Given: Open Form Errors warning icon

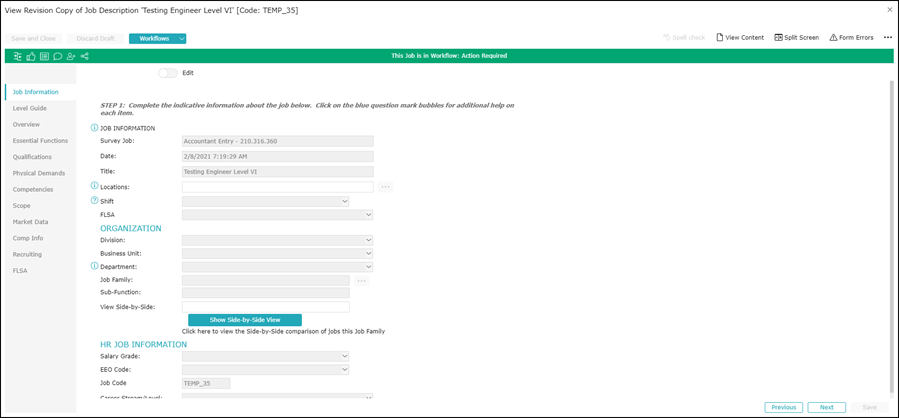Looking at the screenshot, I should (834, 38).
